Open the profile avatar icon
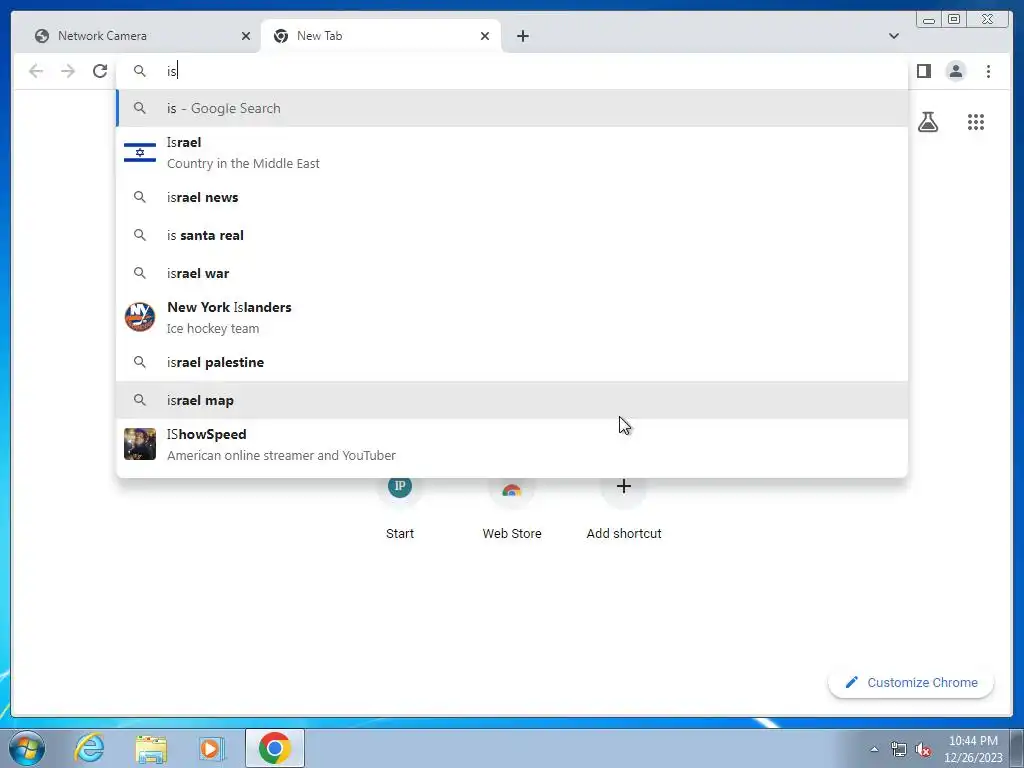Viewport: 1024px width, 768px height. point(955,71)
